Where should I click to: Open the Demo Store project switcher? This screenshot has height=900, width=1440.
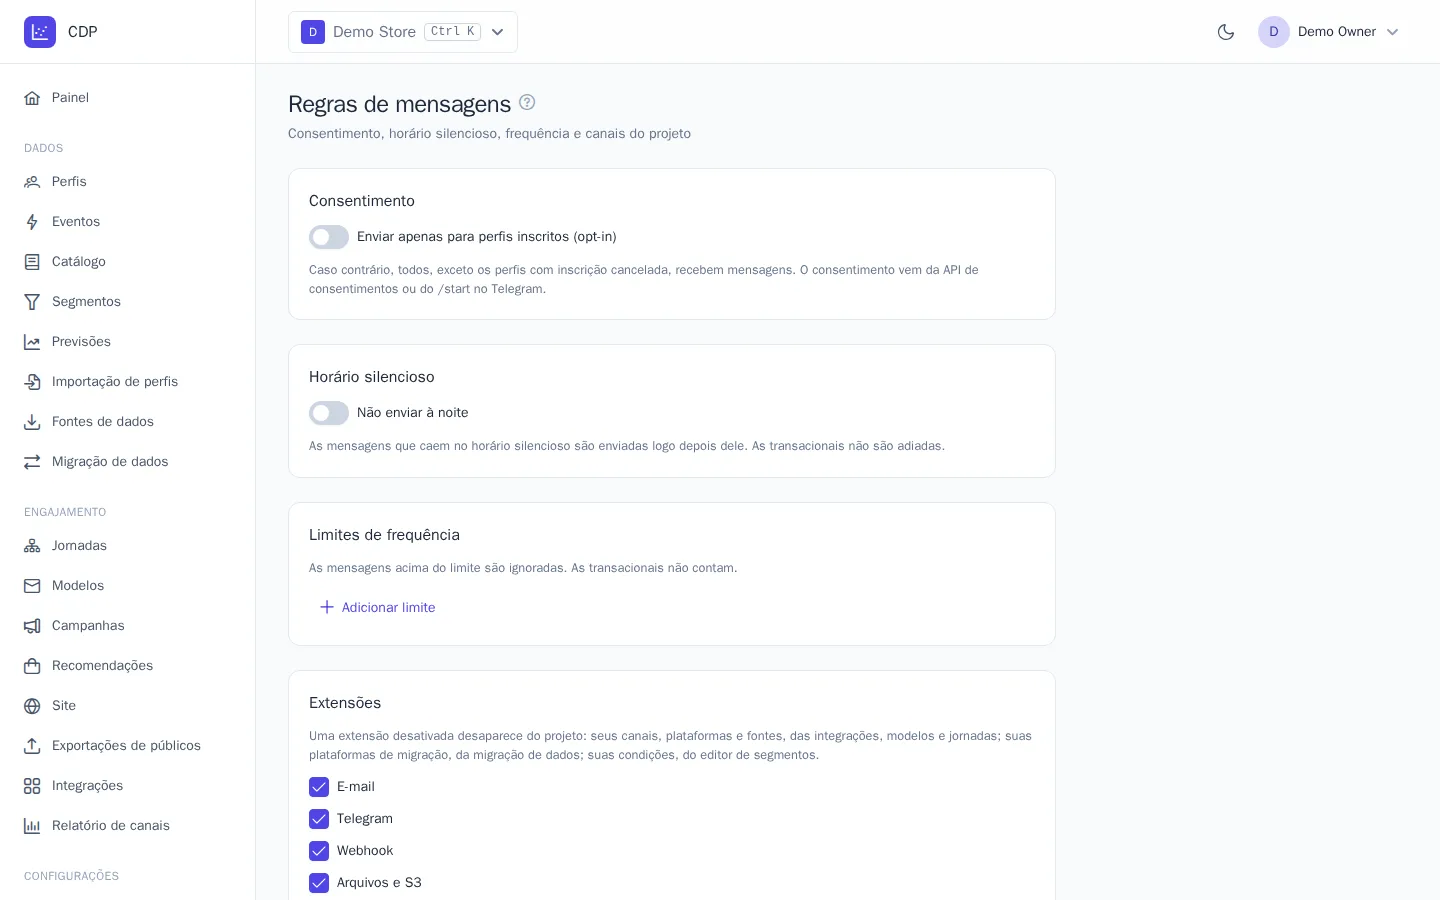tap(403, 32)
